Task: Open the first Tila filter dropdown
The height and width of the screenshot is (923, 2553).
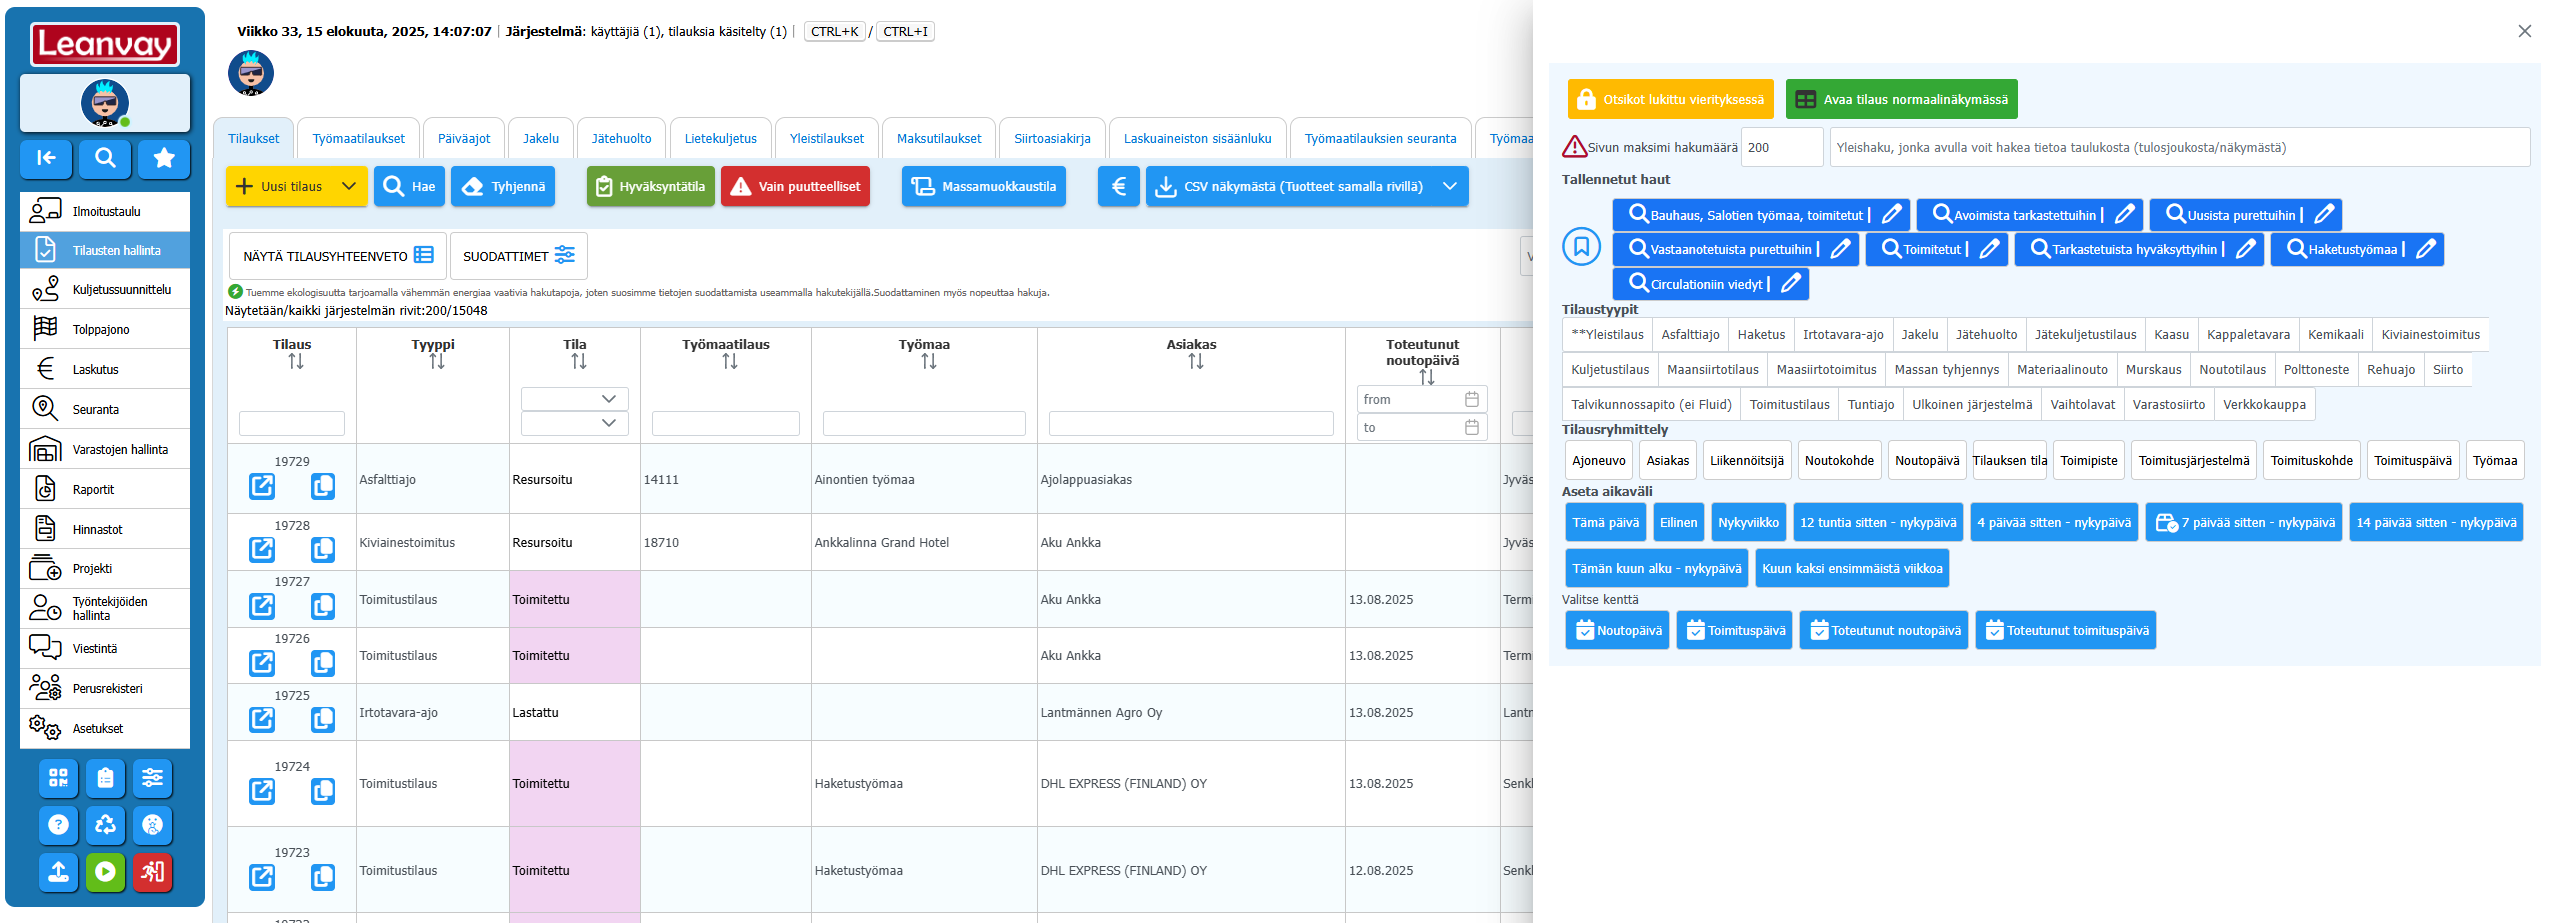Action: pyautogui.click(x=575, y=399)
